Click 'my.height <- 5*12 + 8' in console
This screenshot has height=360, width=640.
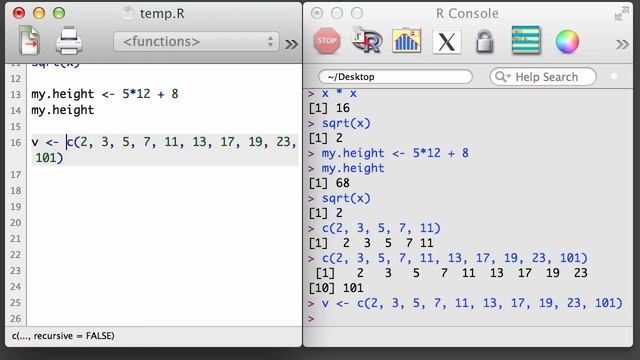pyautogui.click(x=395, y=153)
